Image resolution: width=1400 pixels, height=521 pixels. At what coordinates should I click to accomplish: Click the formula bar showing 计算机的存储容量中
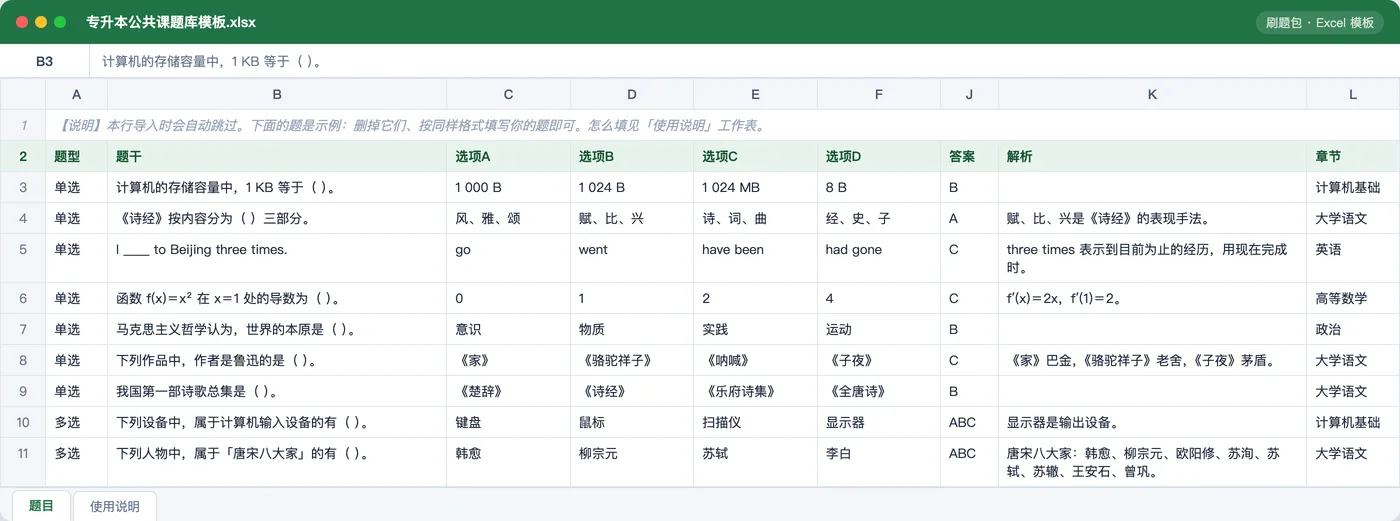pyautogui.click(x=745, y=61)
